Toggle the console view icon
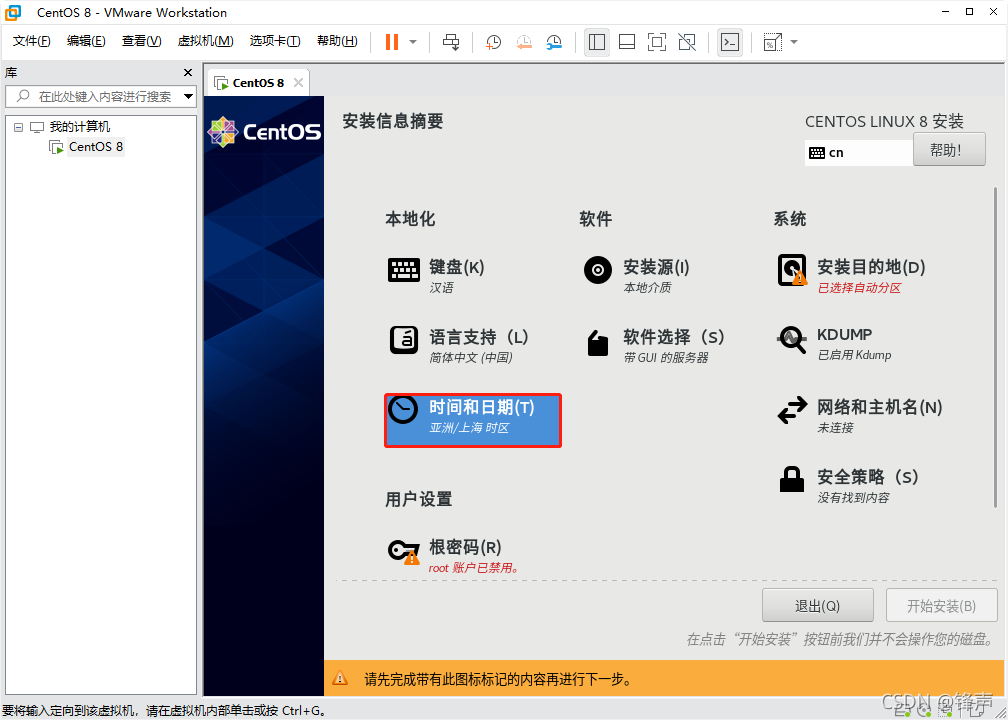Image resolution: width=1008 pixels, height=720 pixels. click(x=729, y=42)
